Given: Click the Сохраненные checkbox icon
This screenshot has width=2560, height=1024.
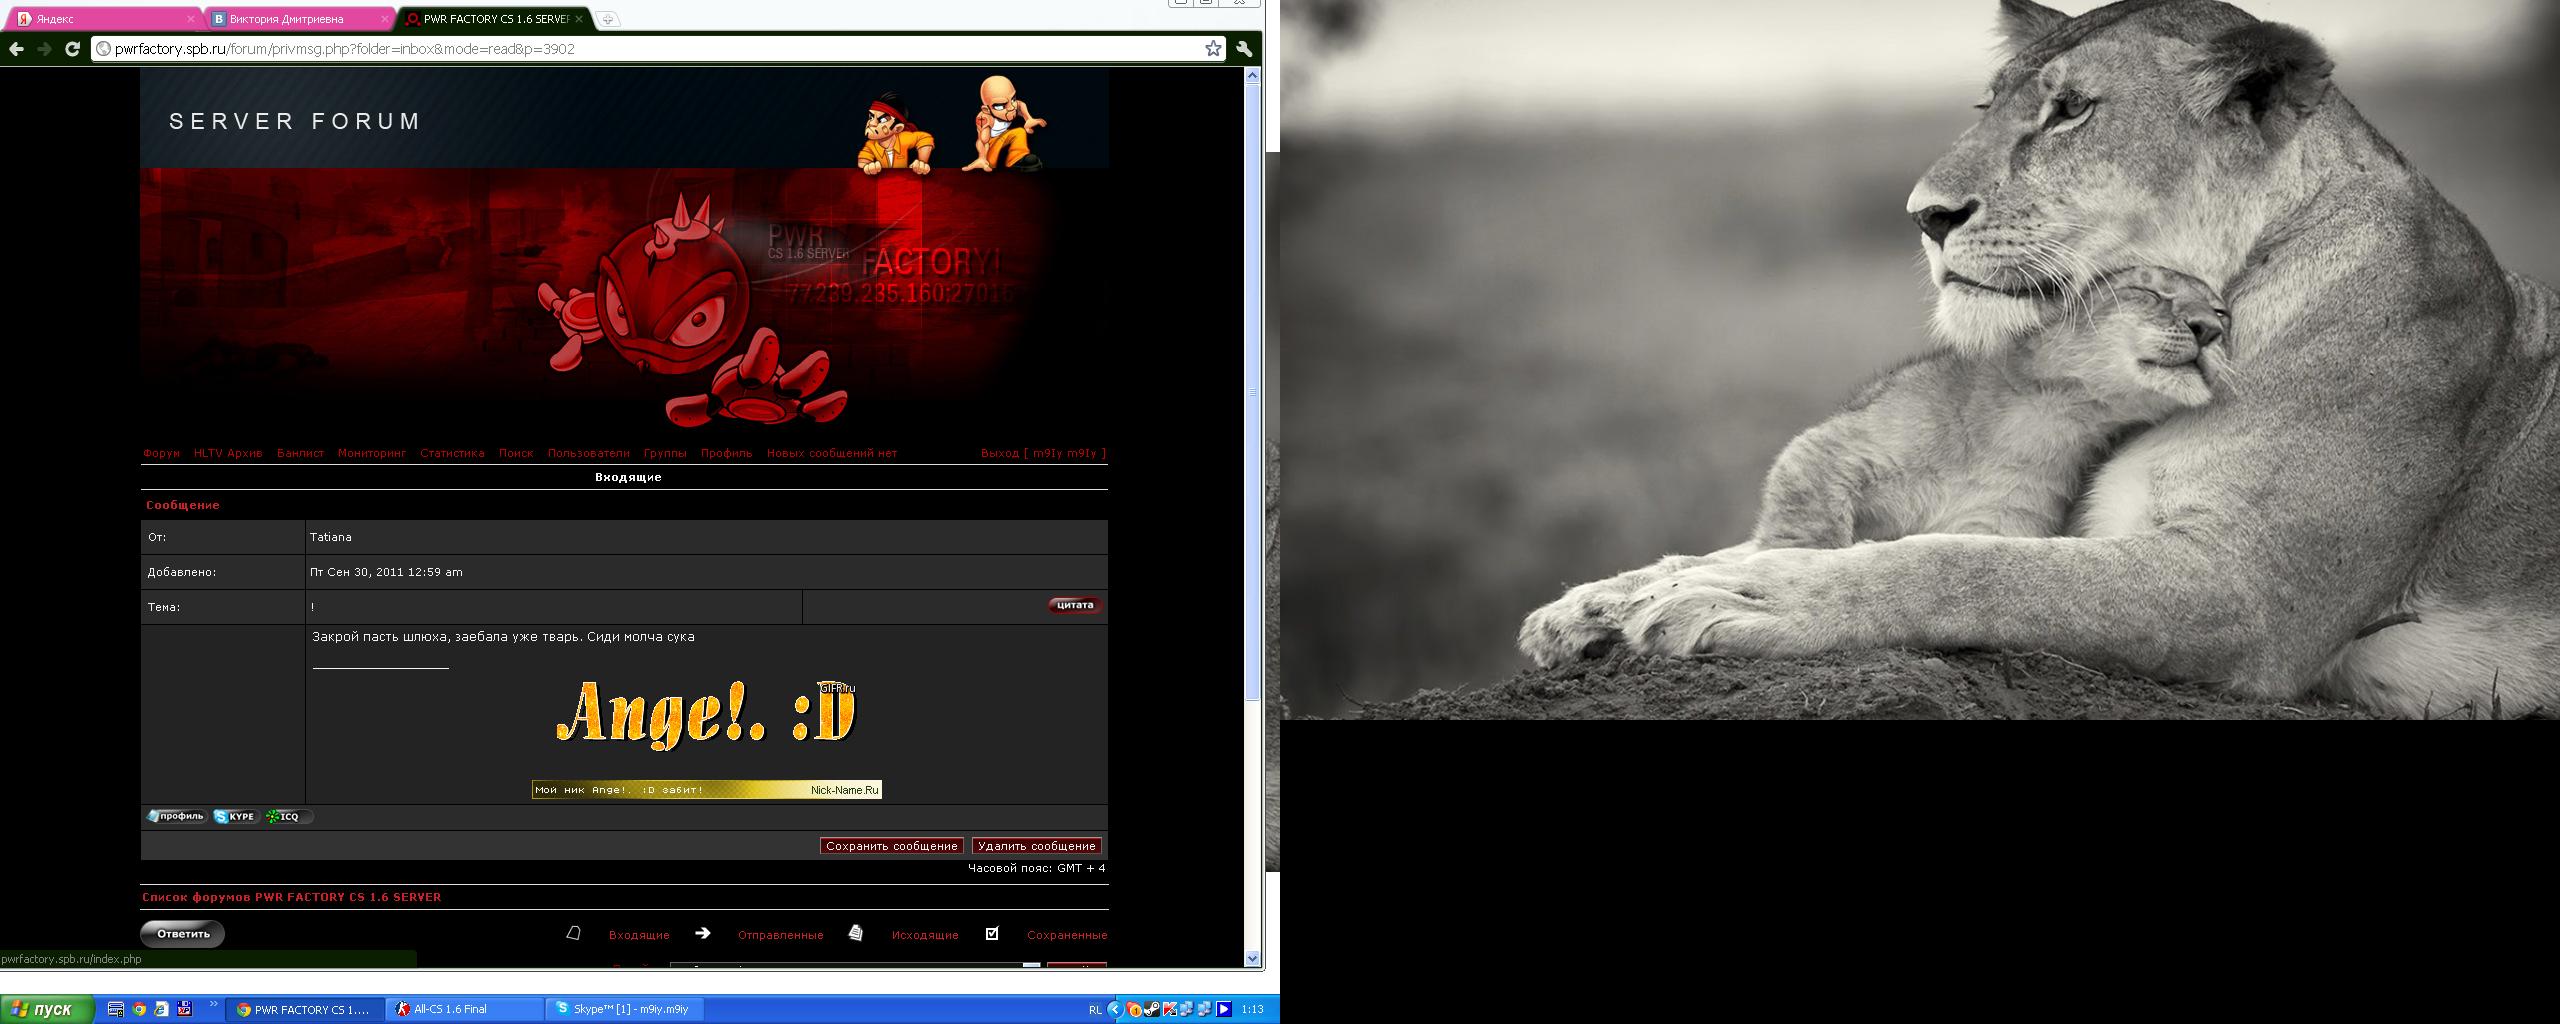Looking at the screenshot, I should point(992,934).
